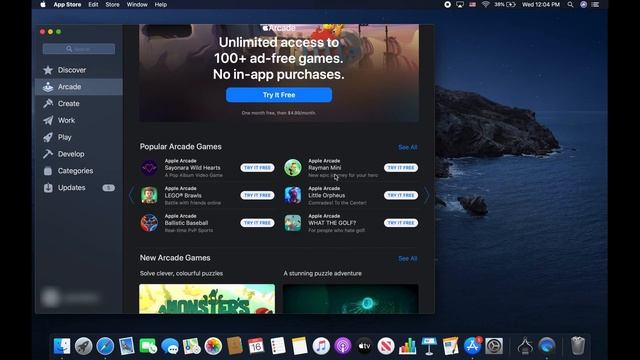Open the Little Orpheus game icon
Screen dimensions: 640x360
click(293, 195)
